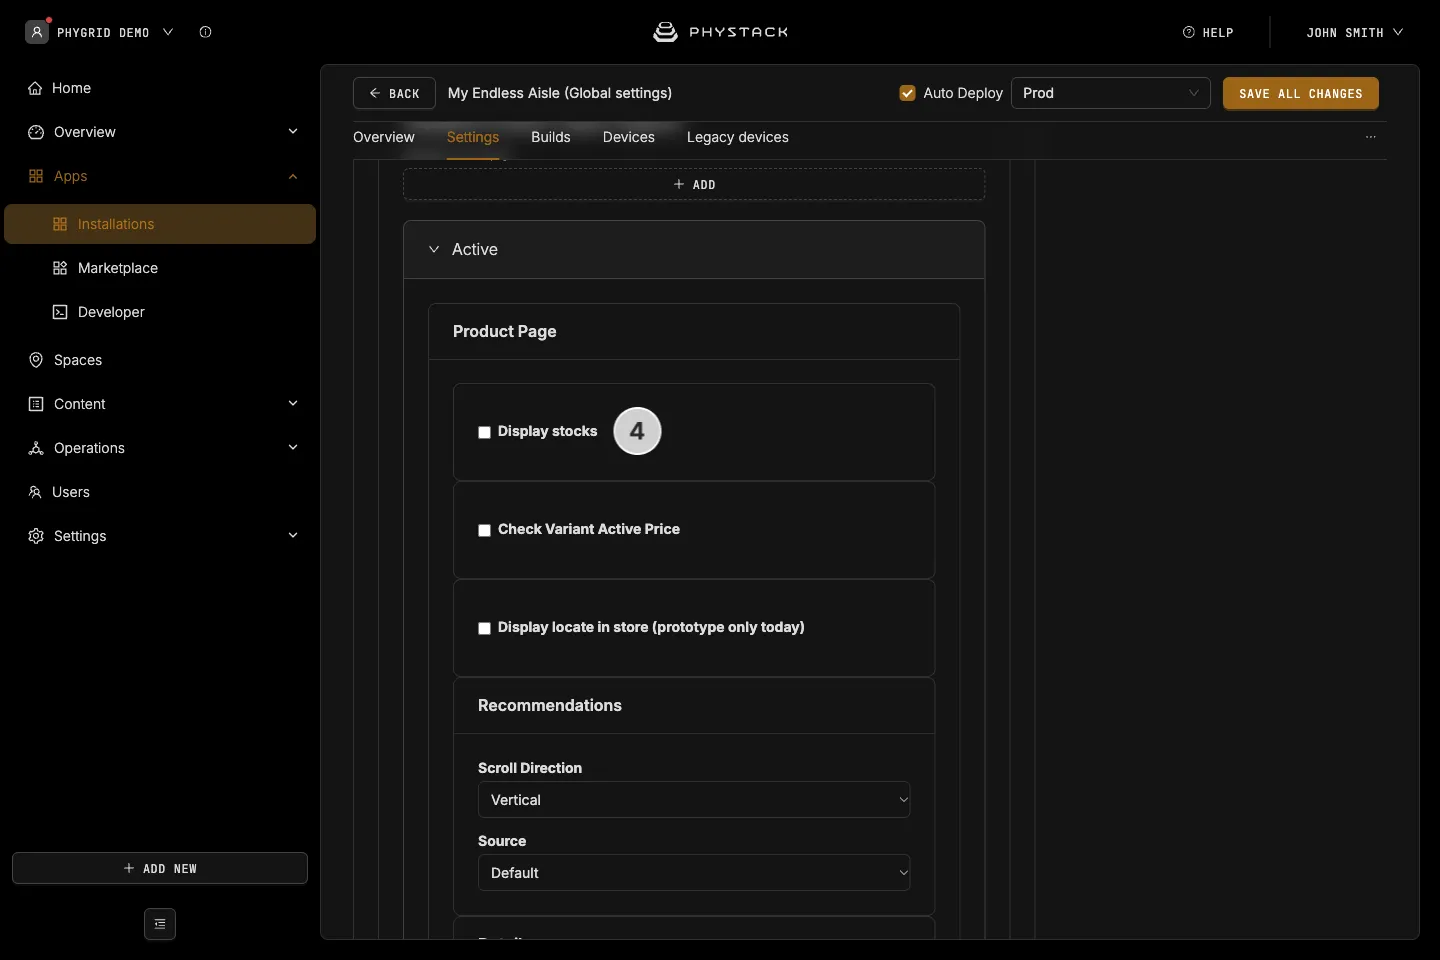Enable the Display stocks checkbox
1440x960 pixels.
484,432
